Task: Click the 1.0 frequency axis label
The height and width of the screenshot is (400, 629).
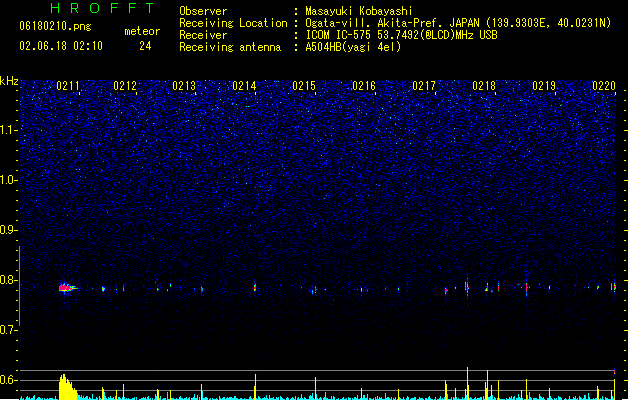Action: tap(8, 180)
